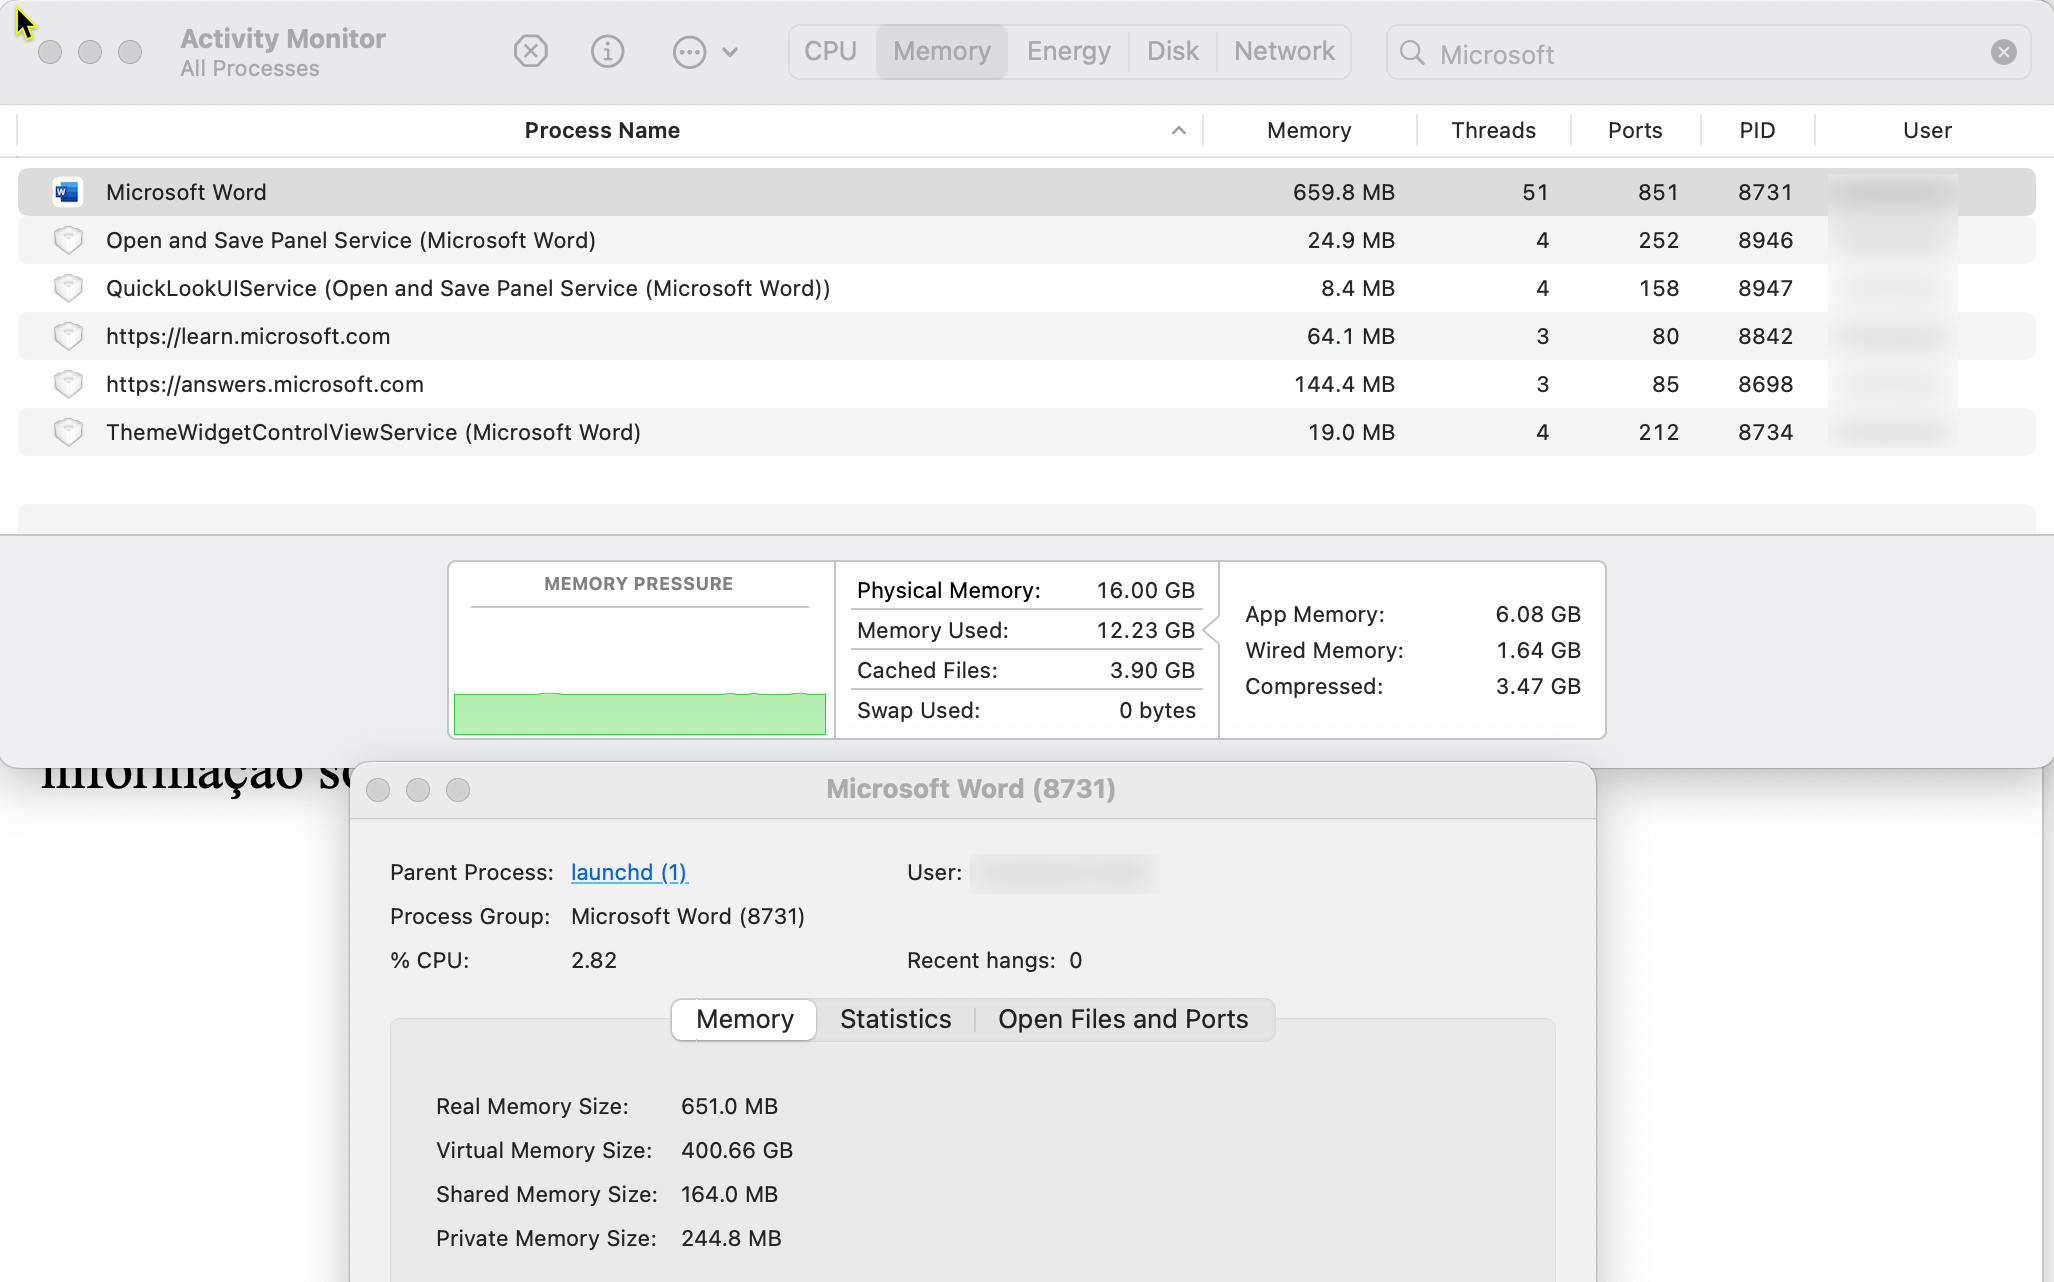This screenshot has width=2054, height=1282.
Task: Click the shield icon for https://learn.microsoft.com
Action: pyautogui.click(x=68, y=336)
